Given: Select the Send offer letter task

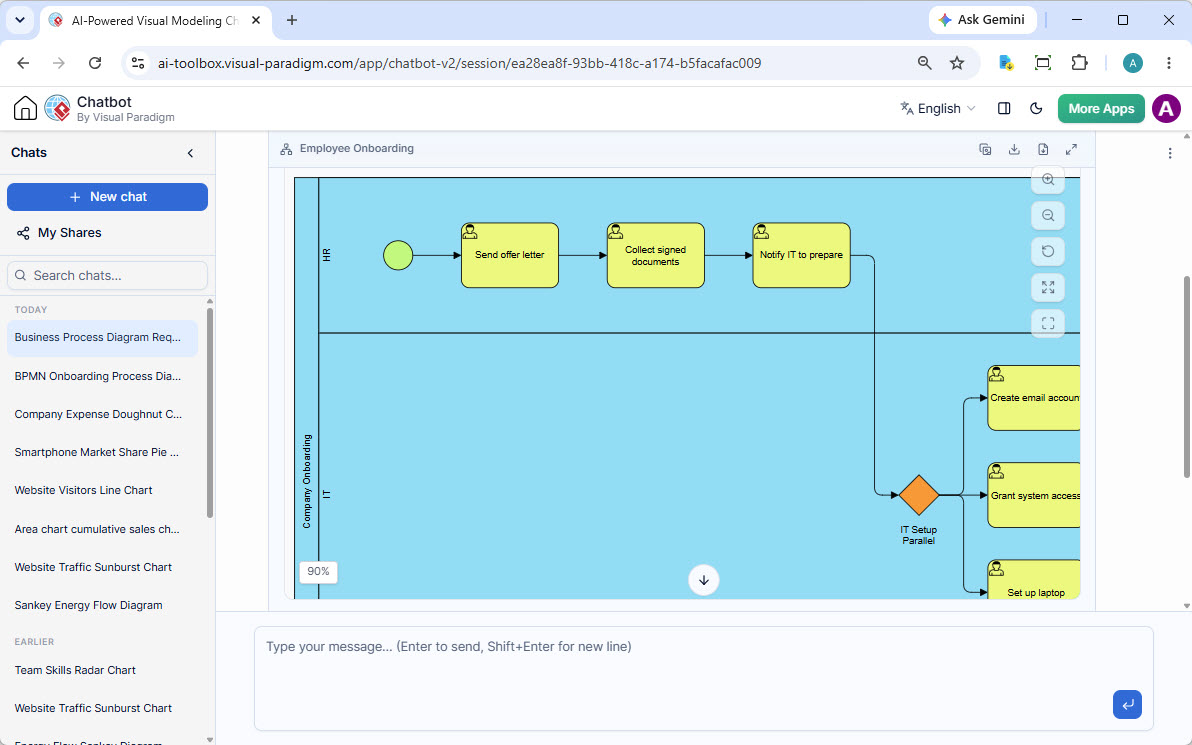Looking at the screenshot, I should [510, 255].
